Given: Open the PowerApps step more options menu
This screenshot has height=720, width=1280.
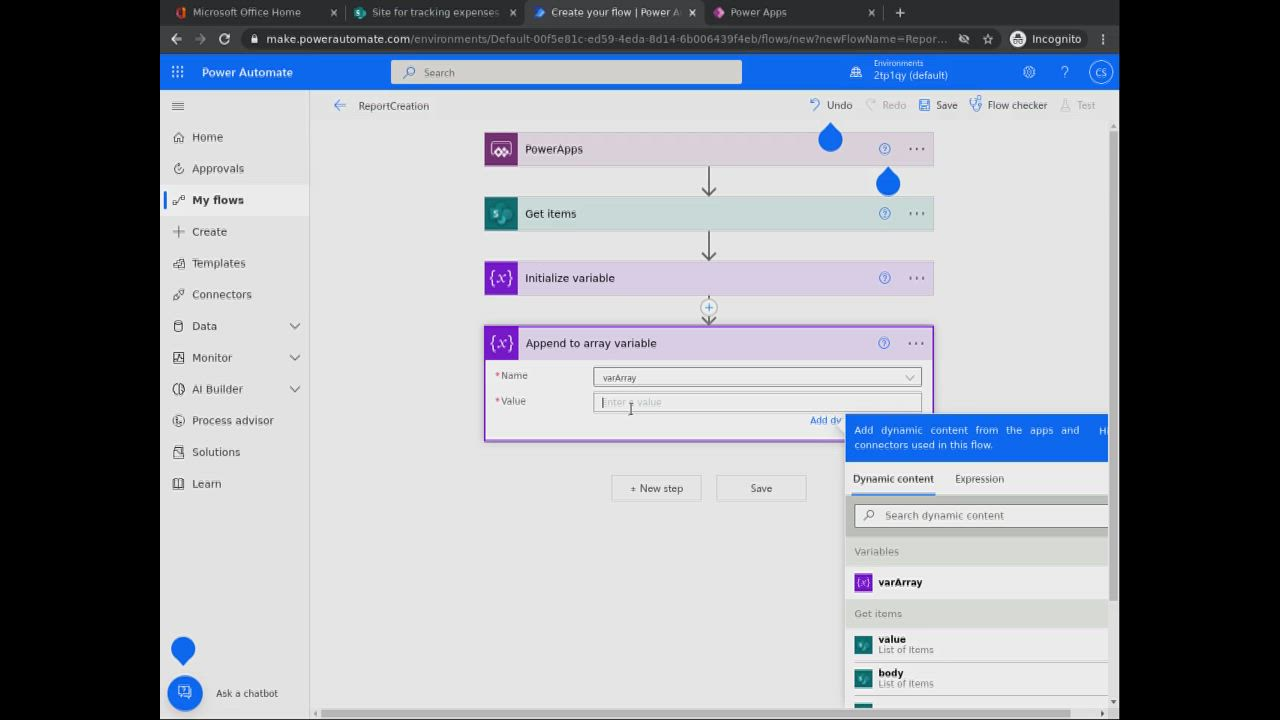Looking at the screenshot, I should (x=916, y=149).
